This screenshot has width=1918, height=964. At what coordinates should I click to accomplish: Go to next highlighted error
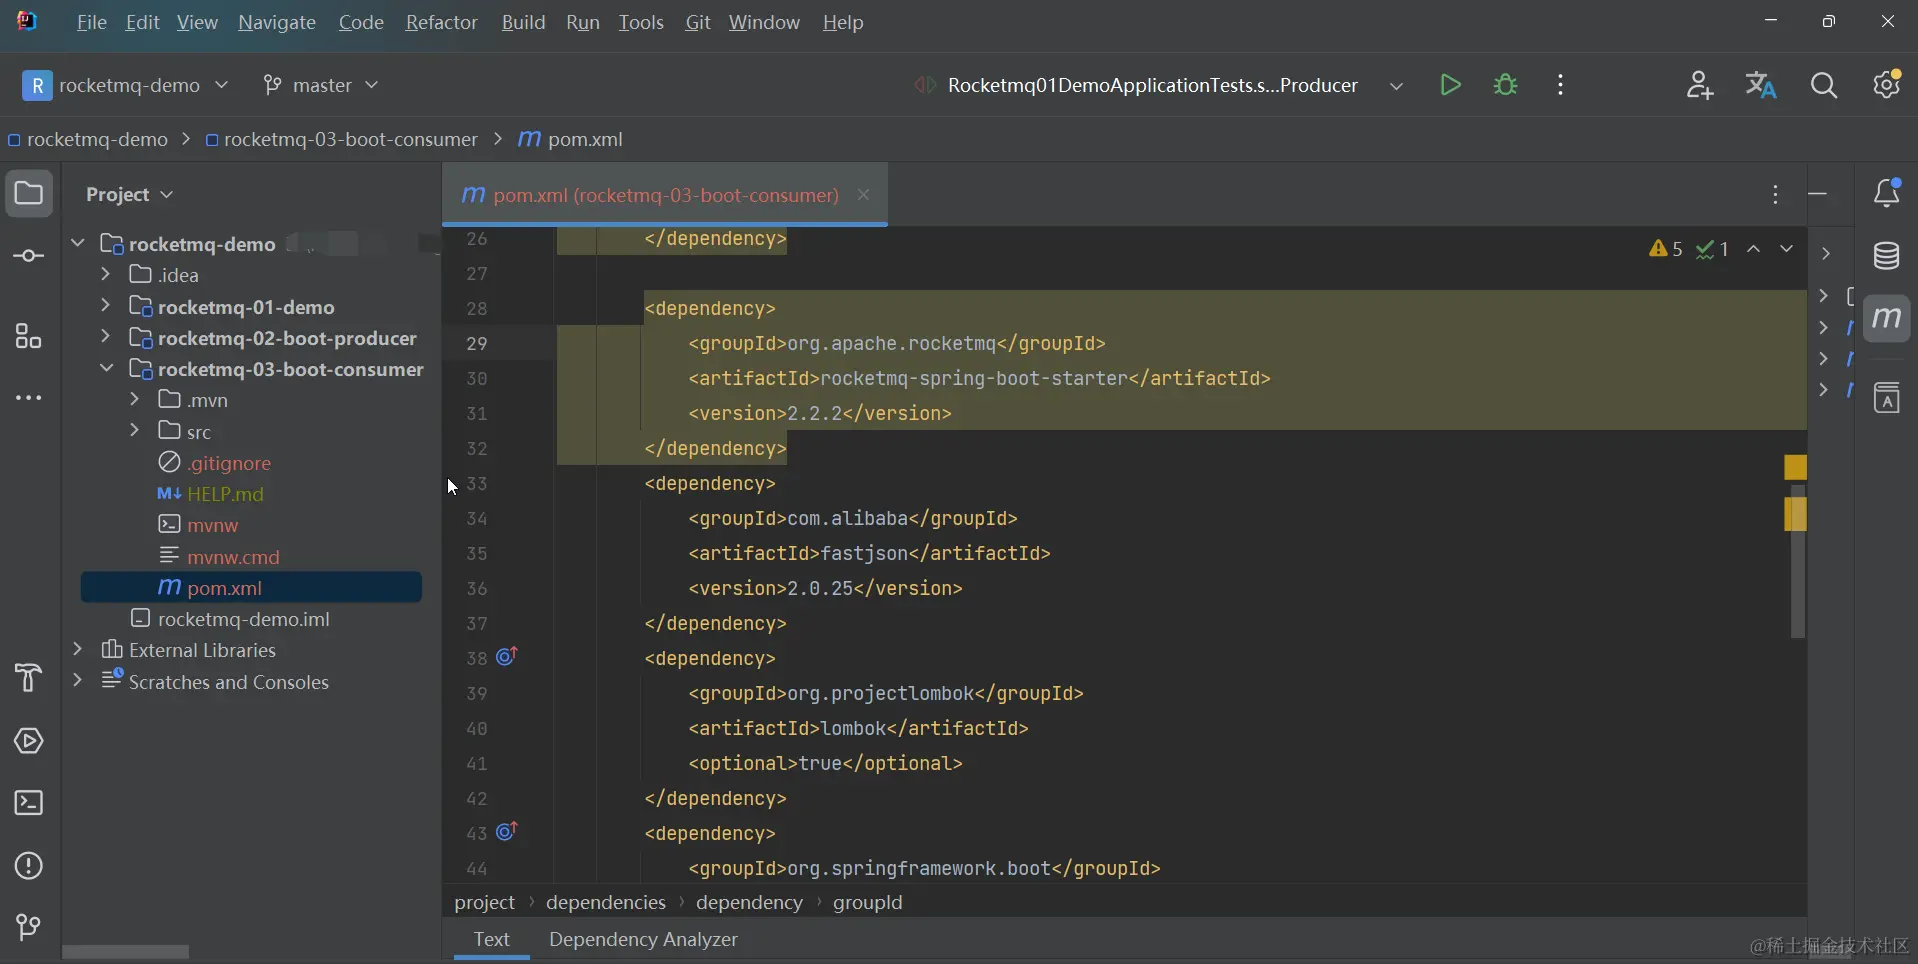pos(1786,249)
